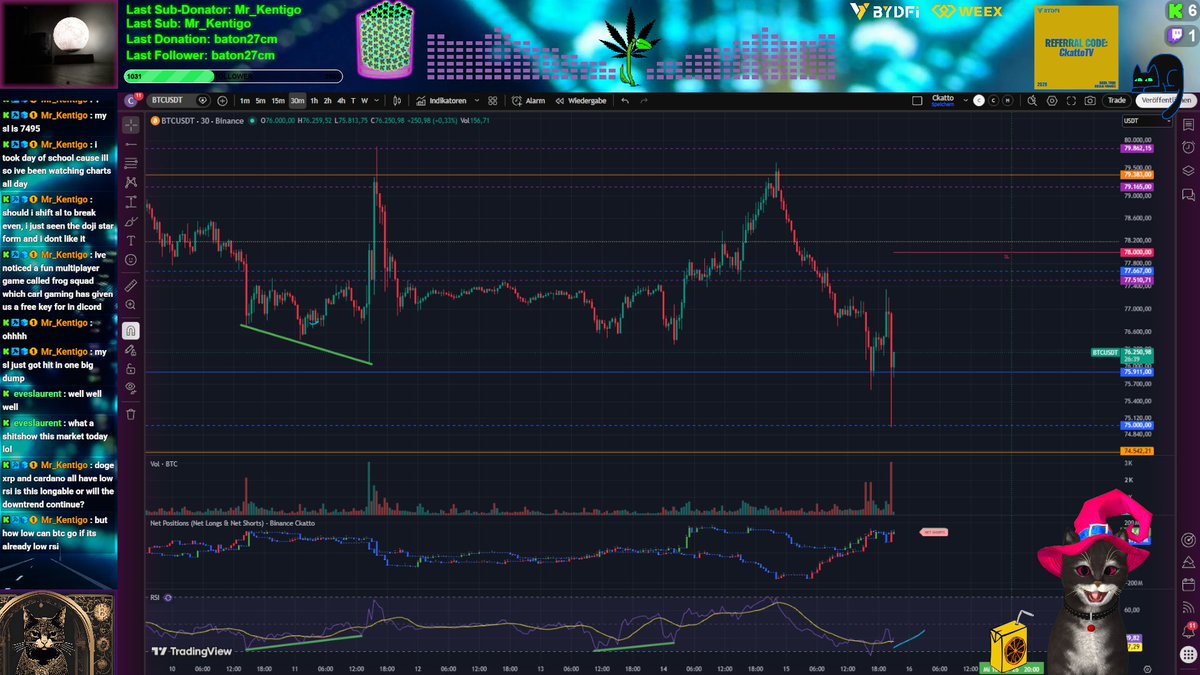1200x675 pixels.
Task: Click the Ckatto layout name
Action: pyautogui.click(x=943, y=98)
